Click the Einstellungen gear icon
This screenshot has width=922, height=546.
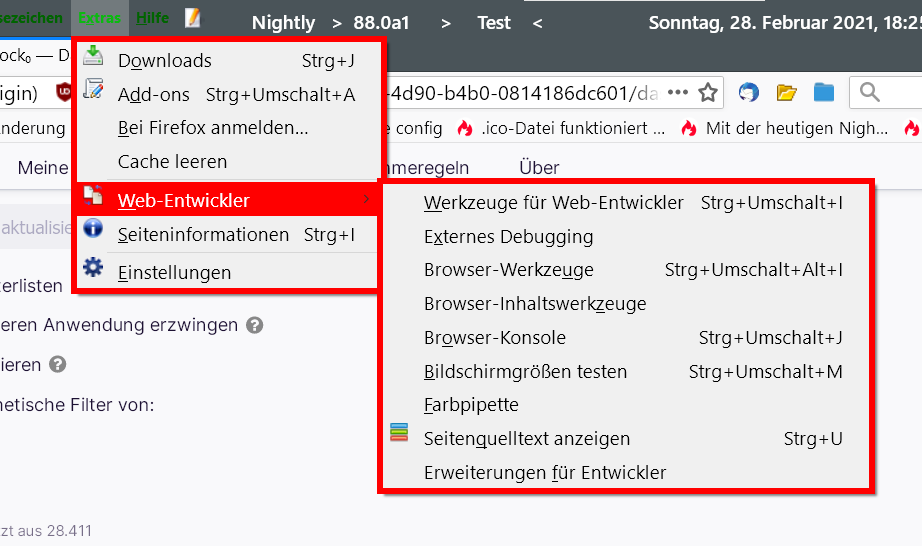pos(93,267)
